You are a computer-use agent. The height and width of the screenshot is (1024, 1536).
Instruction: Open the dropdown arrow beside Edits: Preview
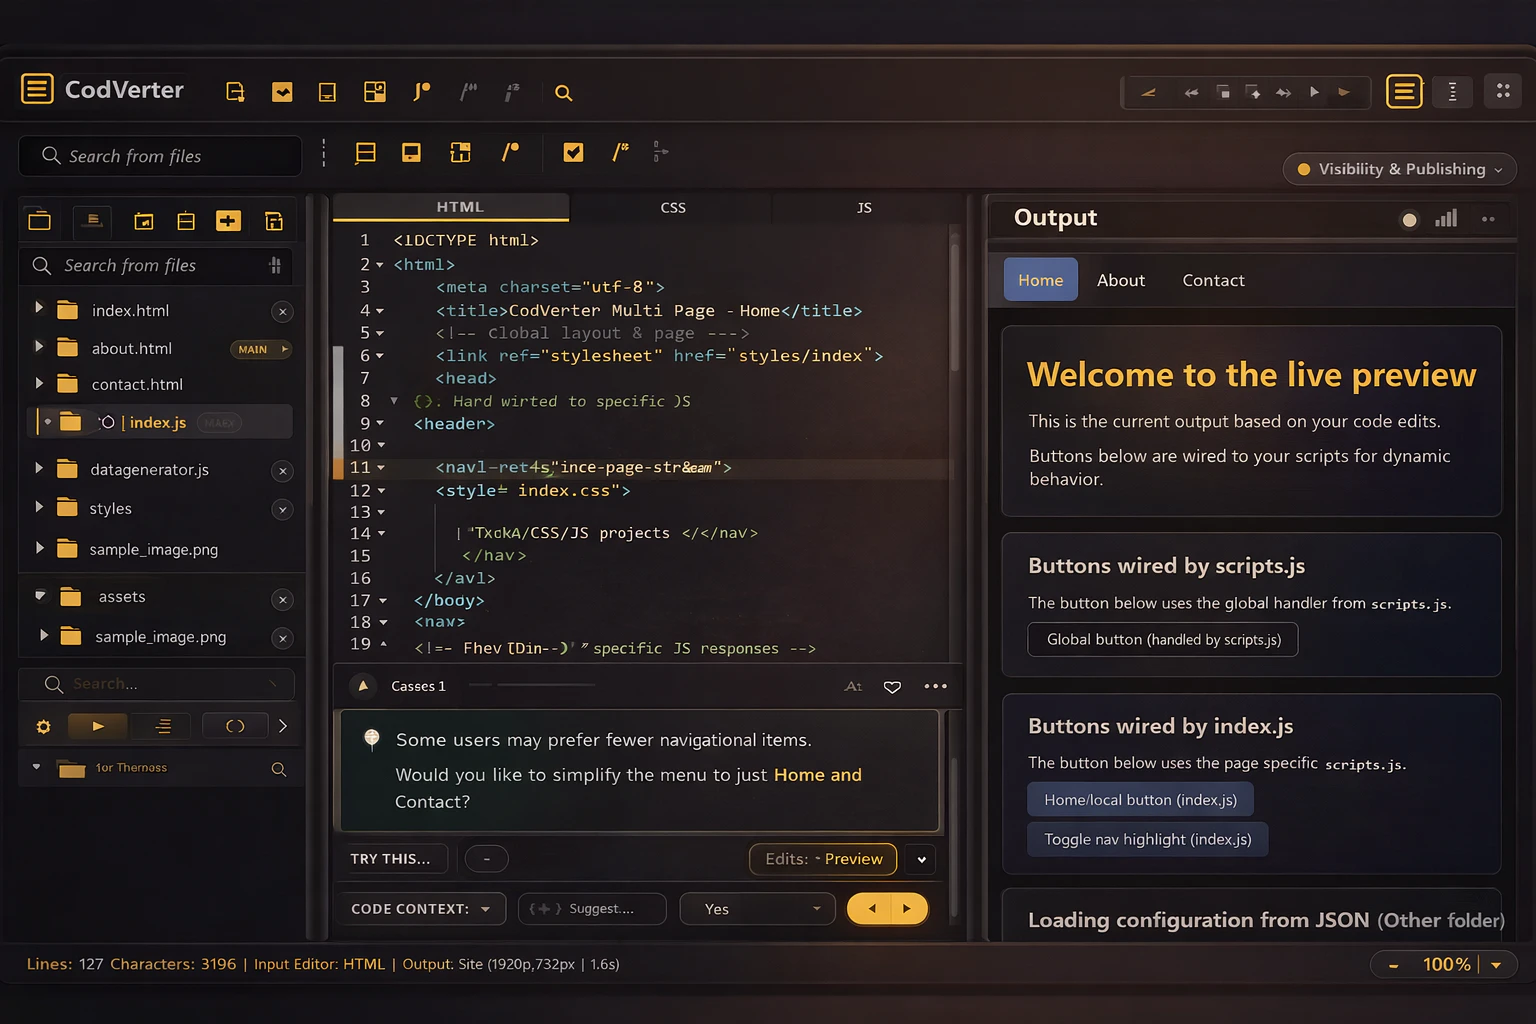click(921, 859)
